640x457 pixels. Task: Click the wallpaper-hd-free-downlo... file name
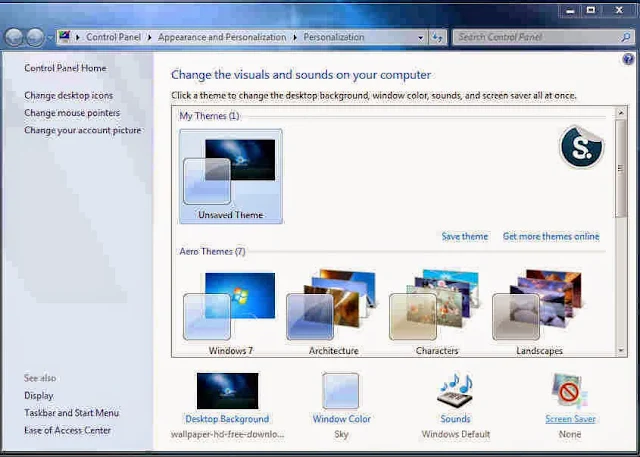227,435
